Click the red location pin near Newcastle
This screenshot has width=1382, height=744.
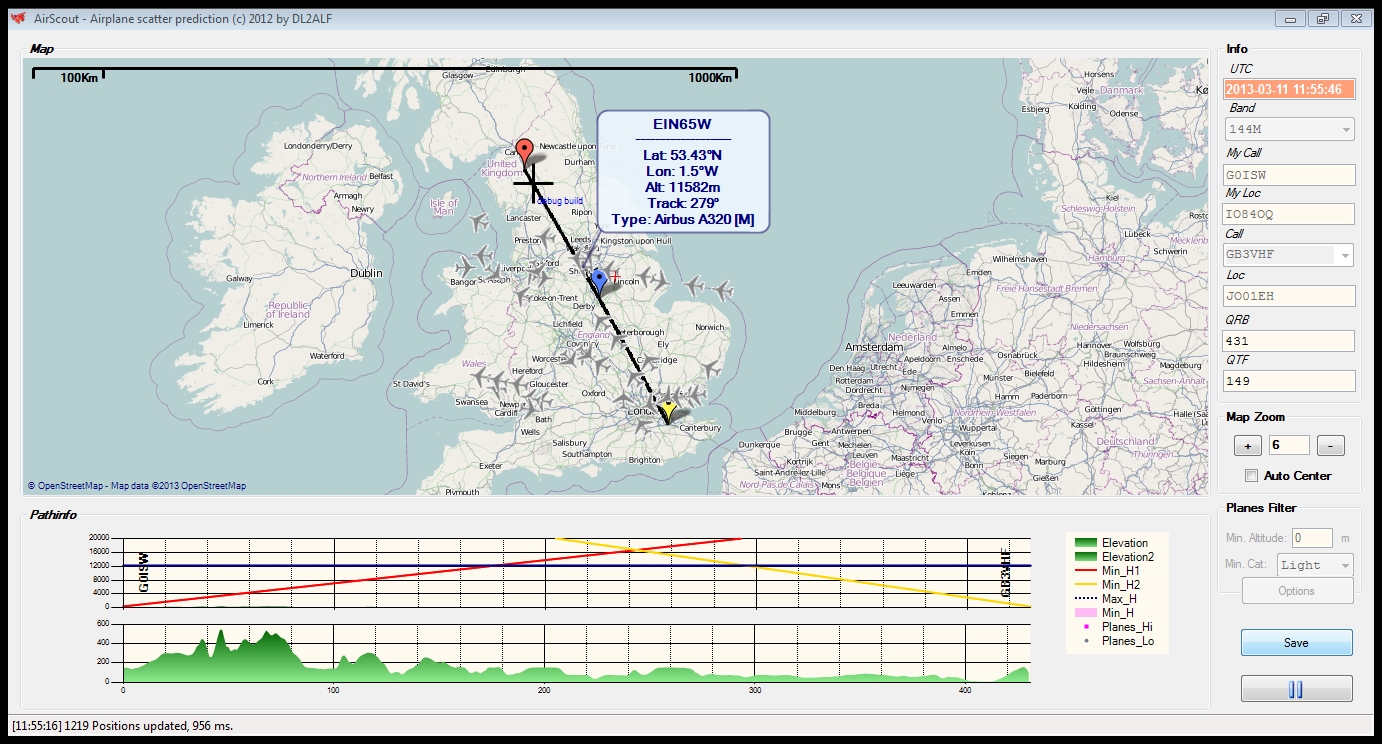point(524,153)
